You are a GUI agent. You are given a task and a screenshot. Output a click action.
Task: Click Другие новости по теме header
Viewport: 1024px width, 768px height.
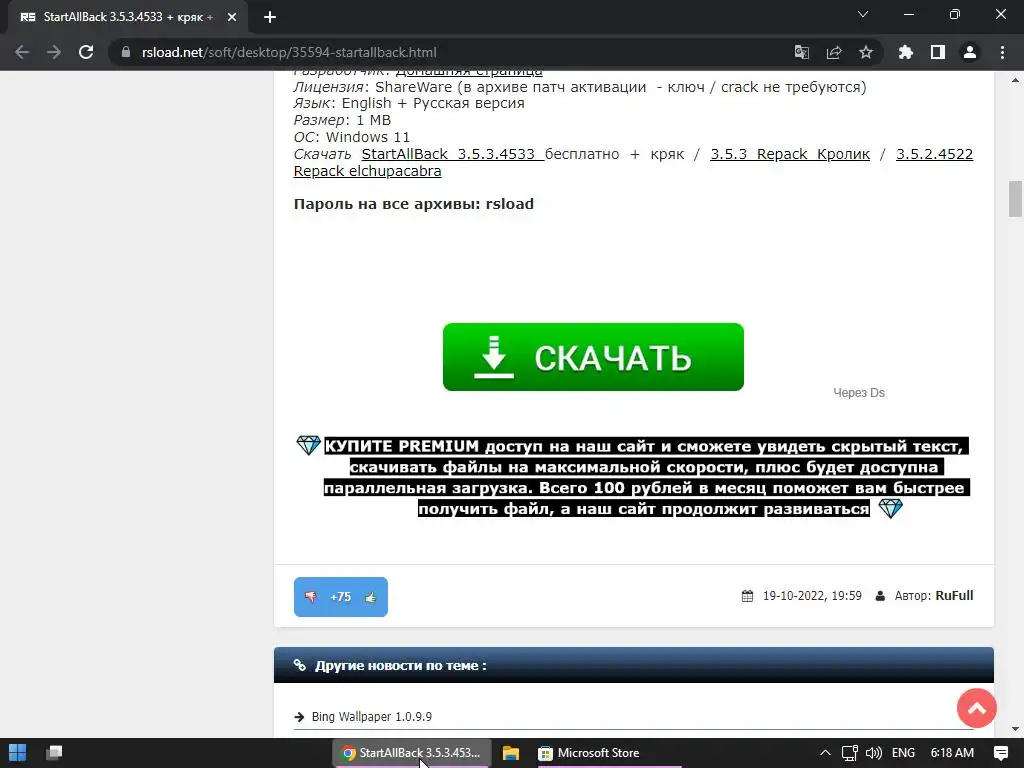[x=400, y=665]
